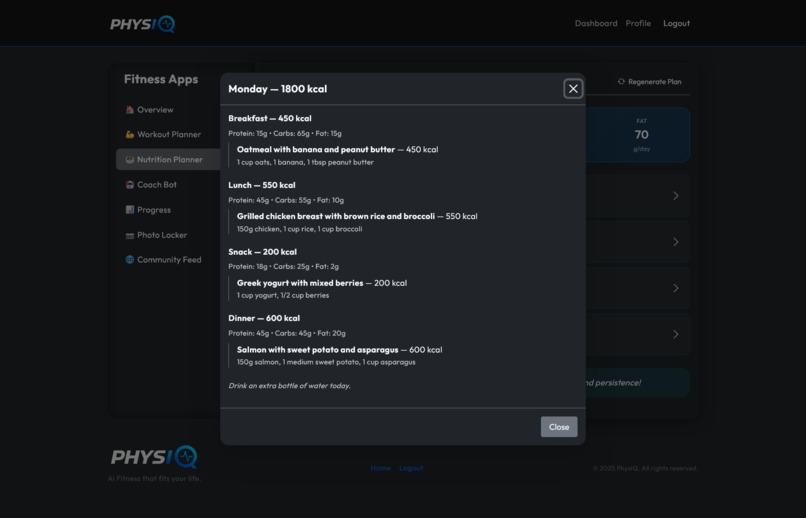Click 'Drink an extra bottle of water' note
This screenshot has width=806, height=518.
289,385
